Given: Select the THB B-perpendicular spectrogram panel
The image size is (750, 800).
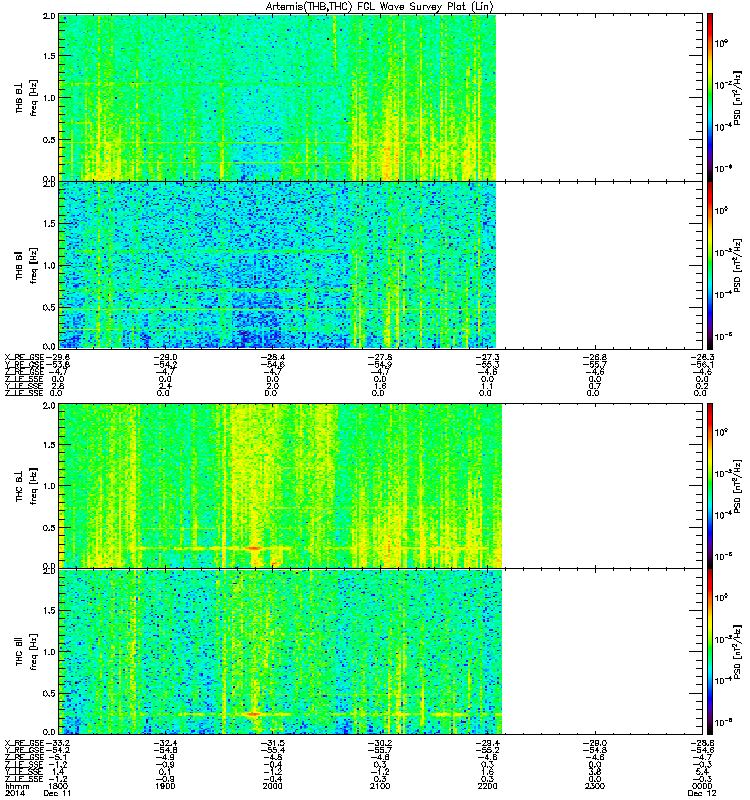Looking at the screenshot, I should coord(381,97).
